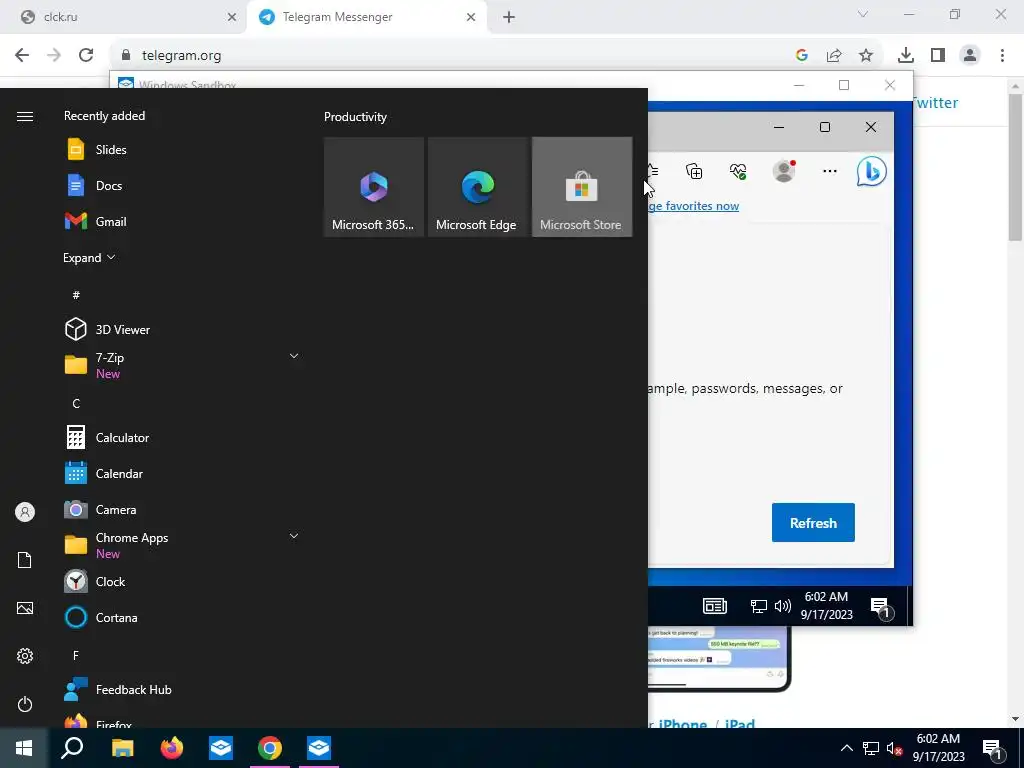The height and width of the screenshot is (768, 1024).
Task: Open Edge browser essentials heart icon
Action: click(x=738, y=171)
